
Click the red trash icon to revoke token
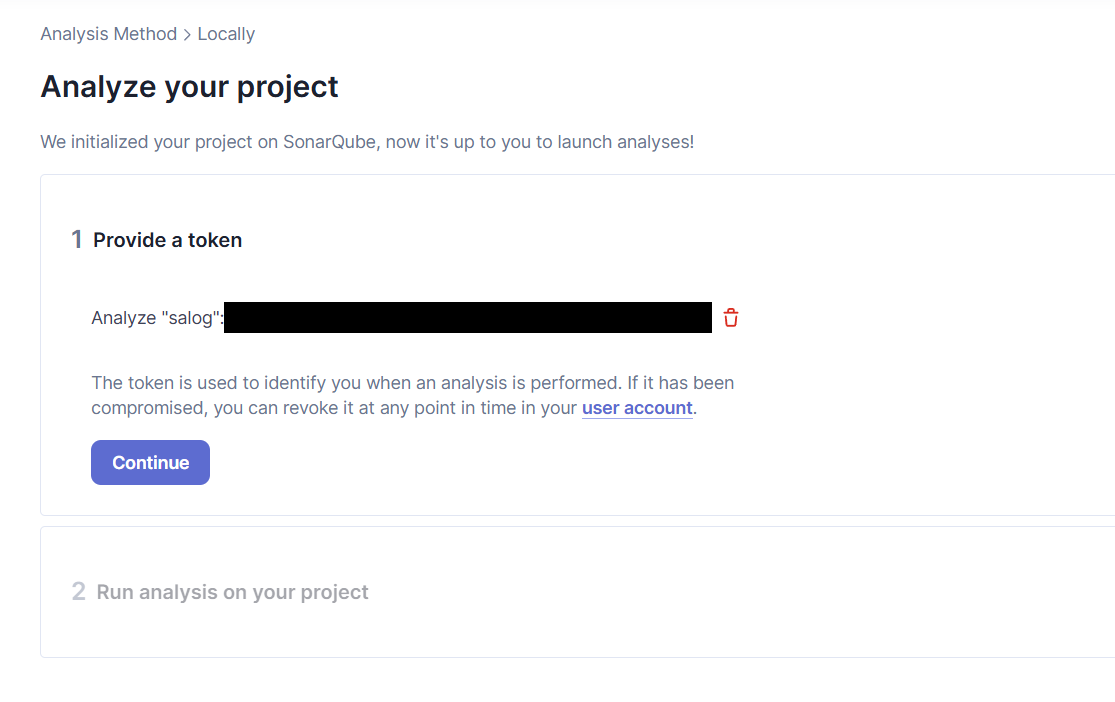pyautogui.click(x=730, y=318)
